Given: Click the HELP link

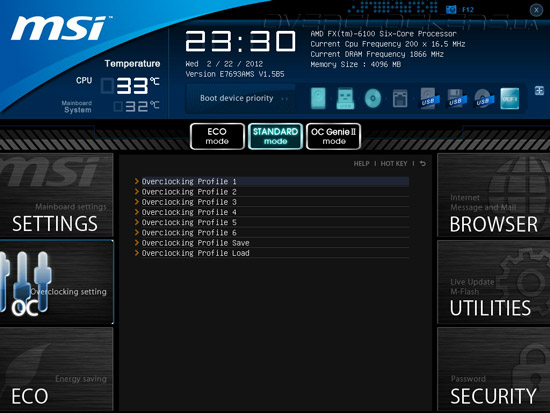Looking at the screenshot, I should tap(361, 164).
